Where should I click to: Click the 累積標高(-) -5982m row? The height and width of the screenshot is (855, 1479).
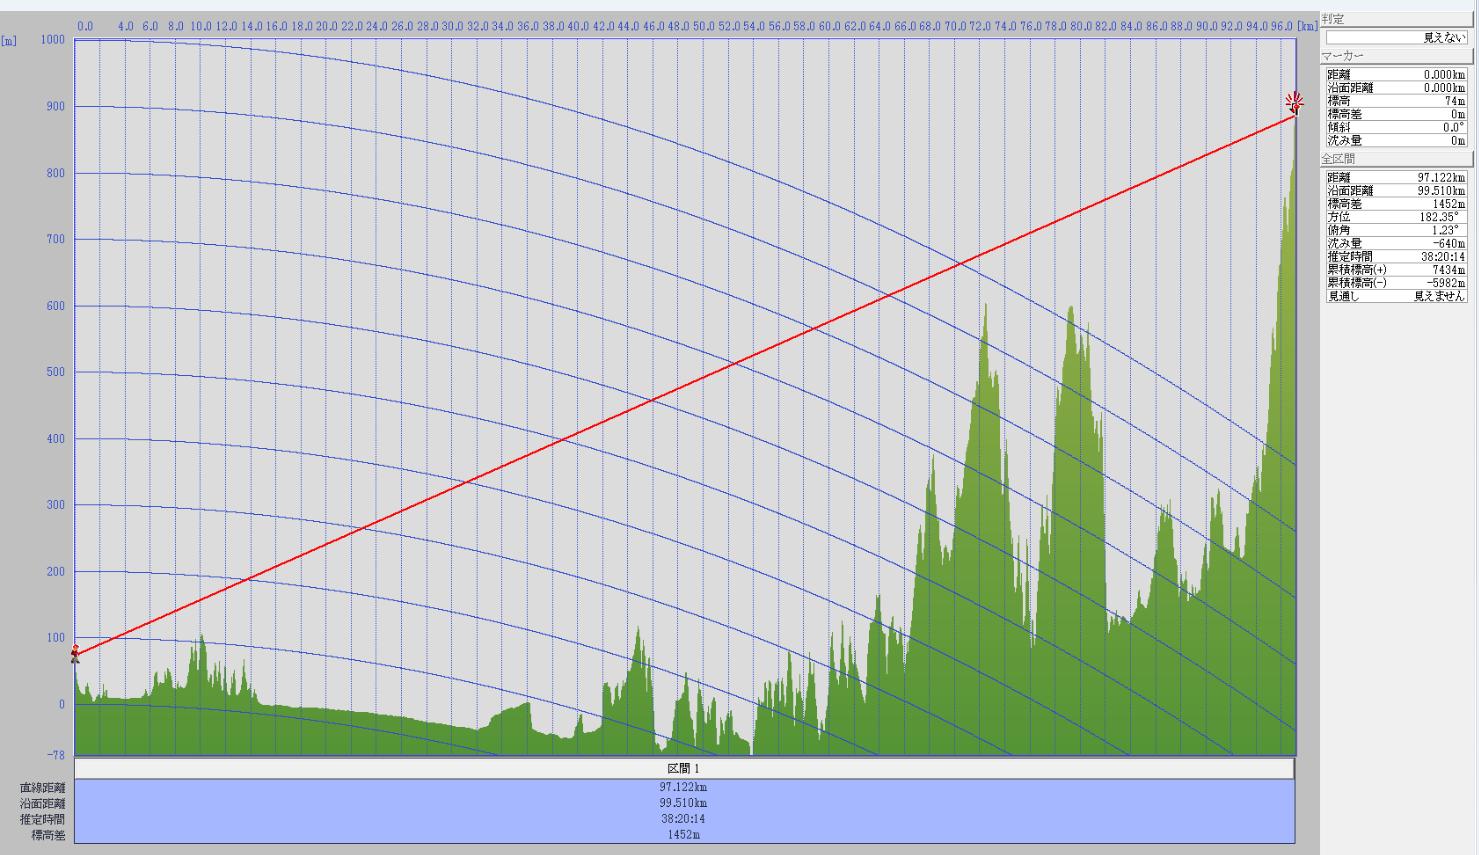[1397, 283]
